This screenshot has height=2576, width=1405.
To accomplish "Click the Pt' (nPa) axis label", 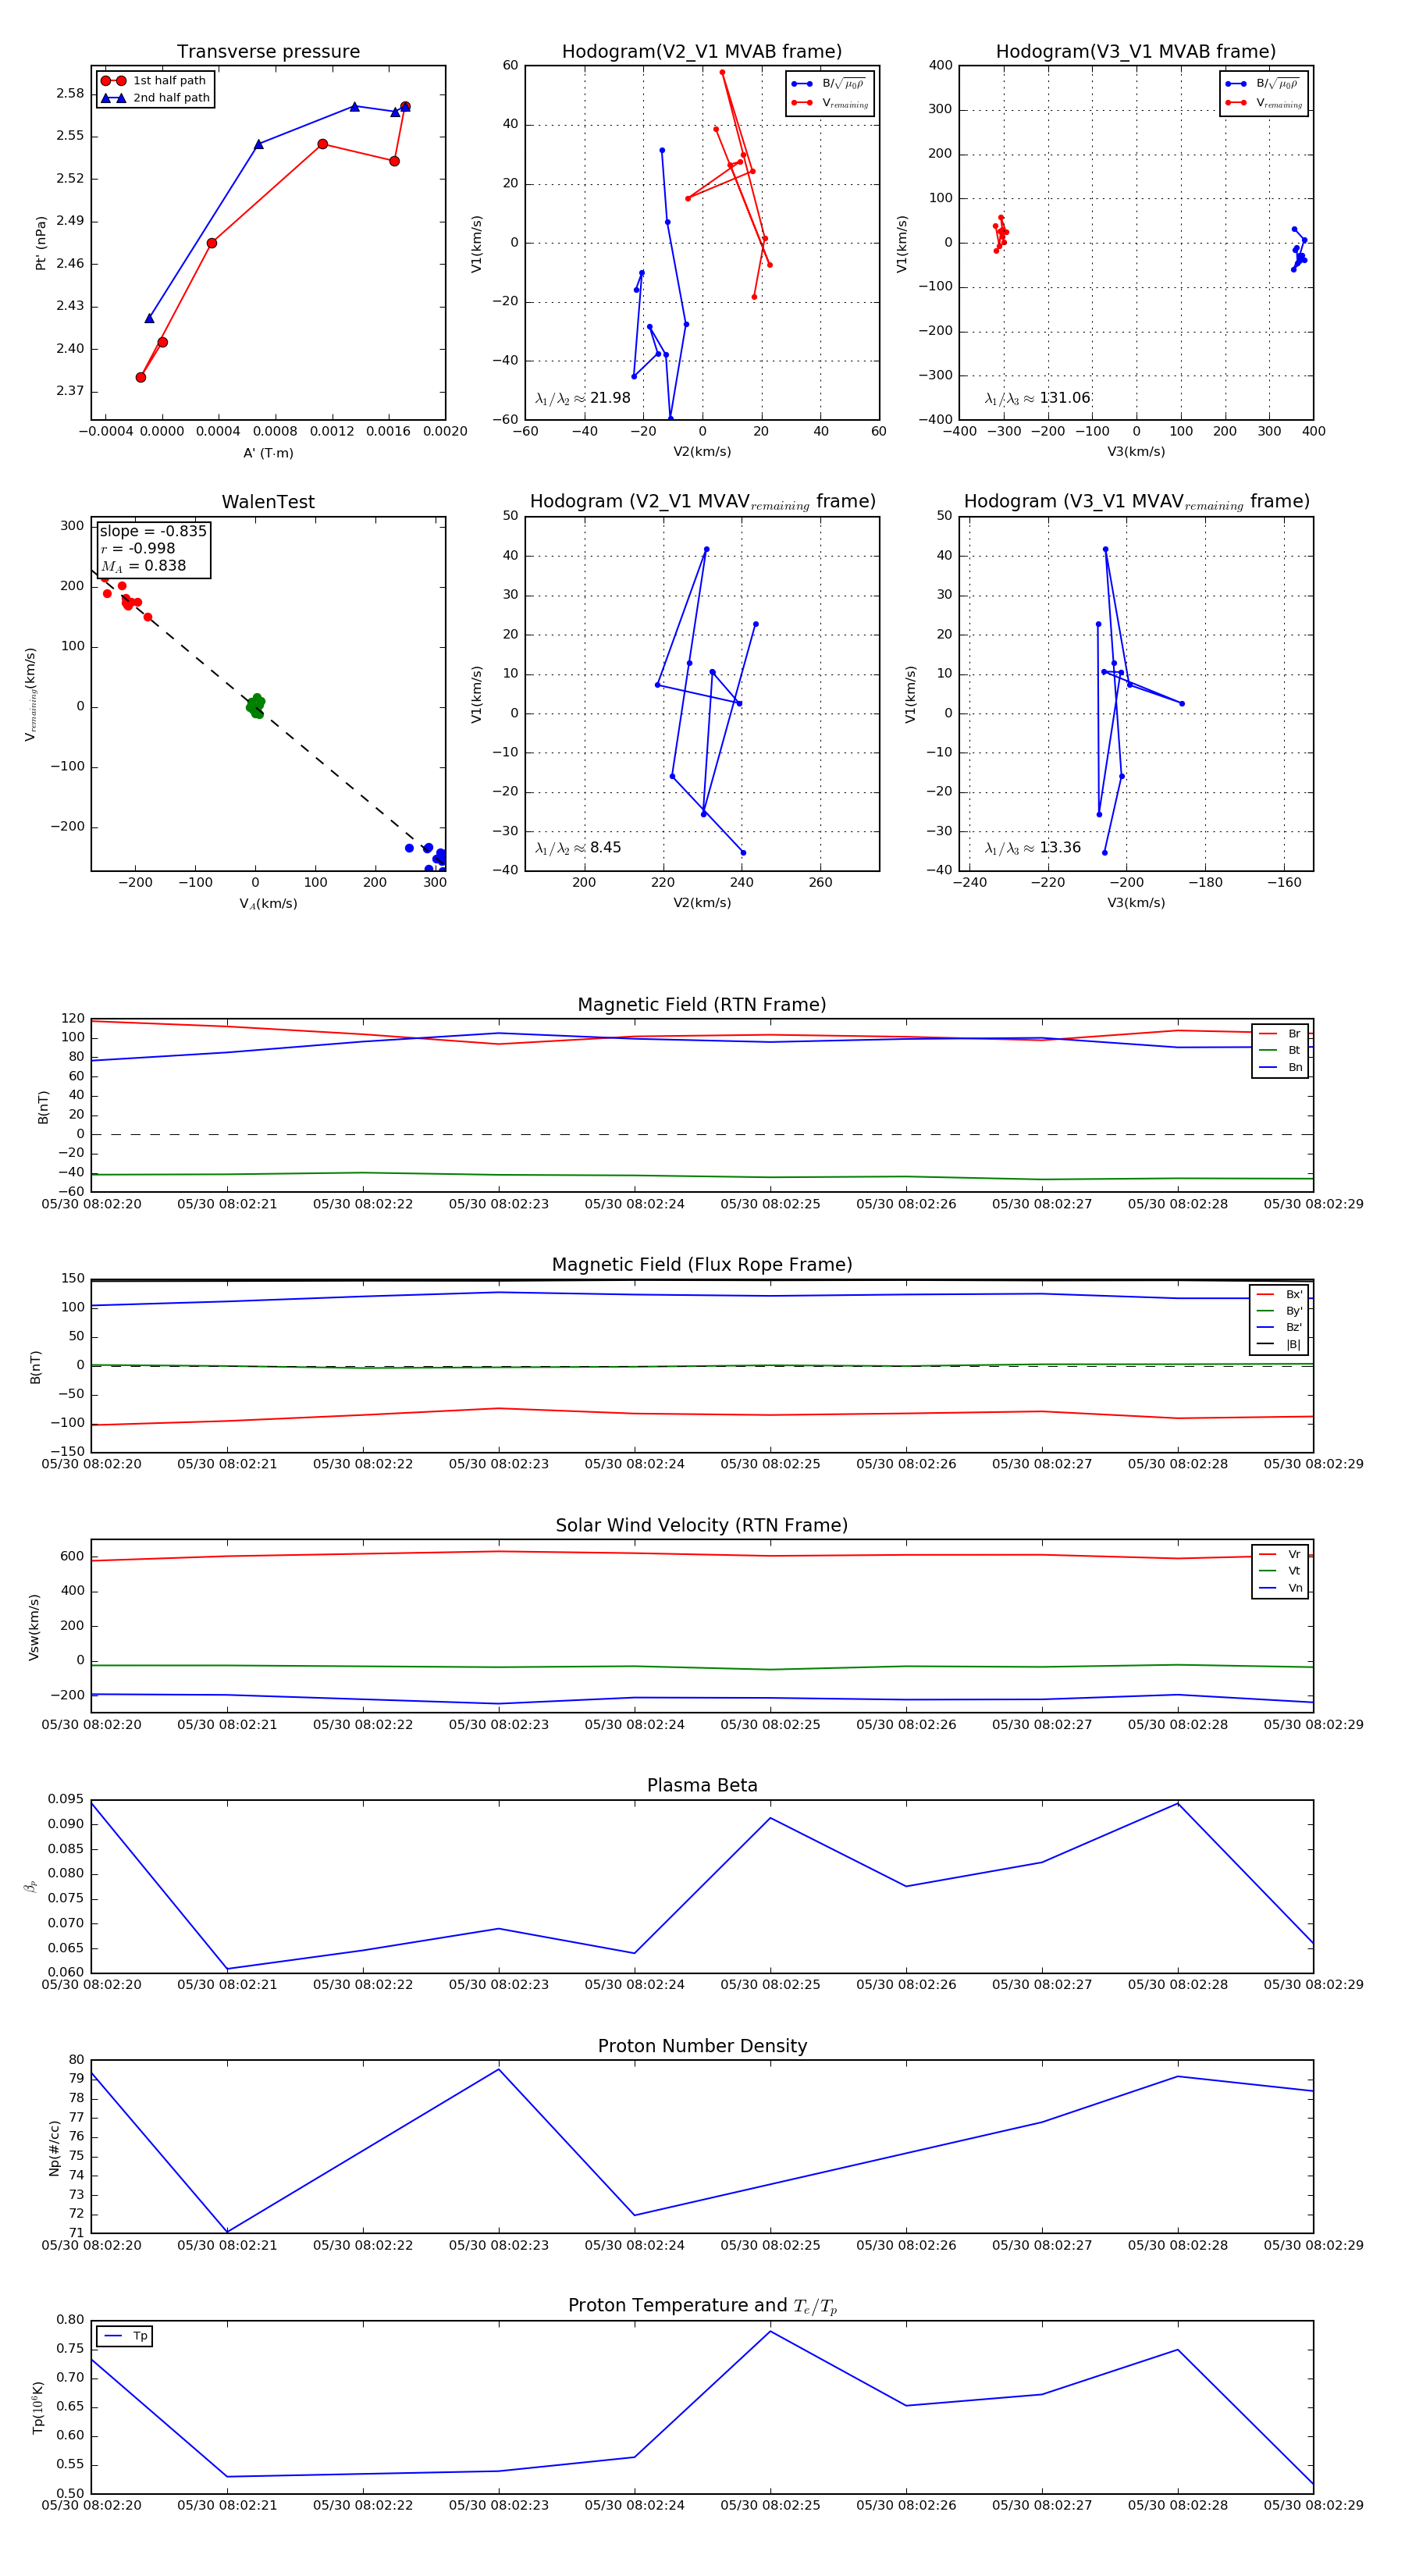I will 41,243.
